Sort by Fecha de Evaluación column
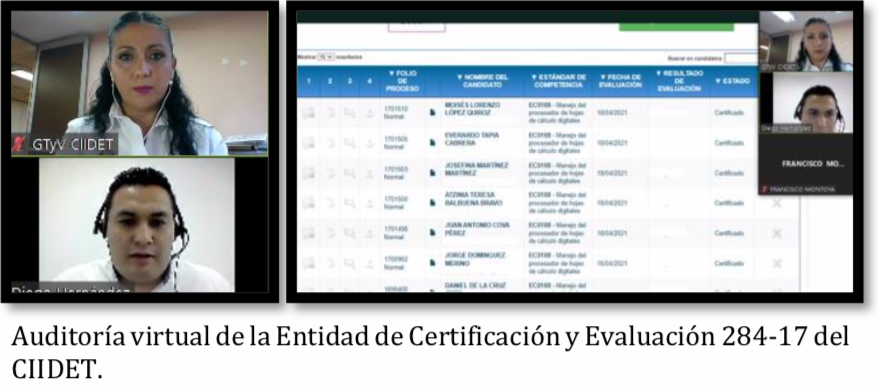 (x=620, y=81)
